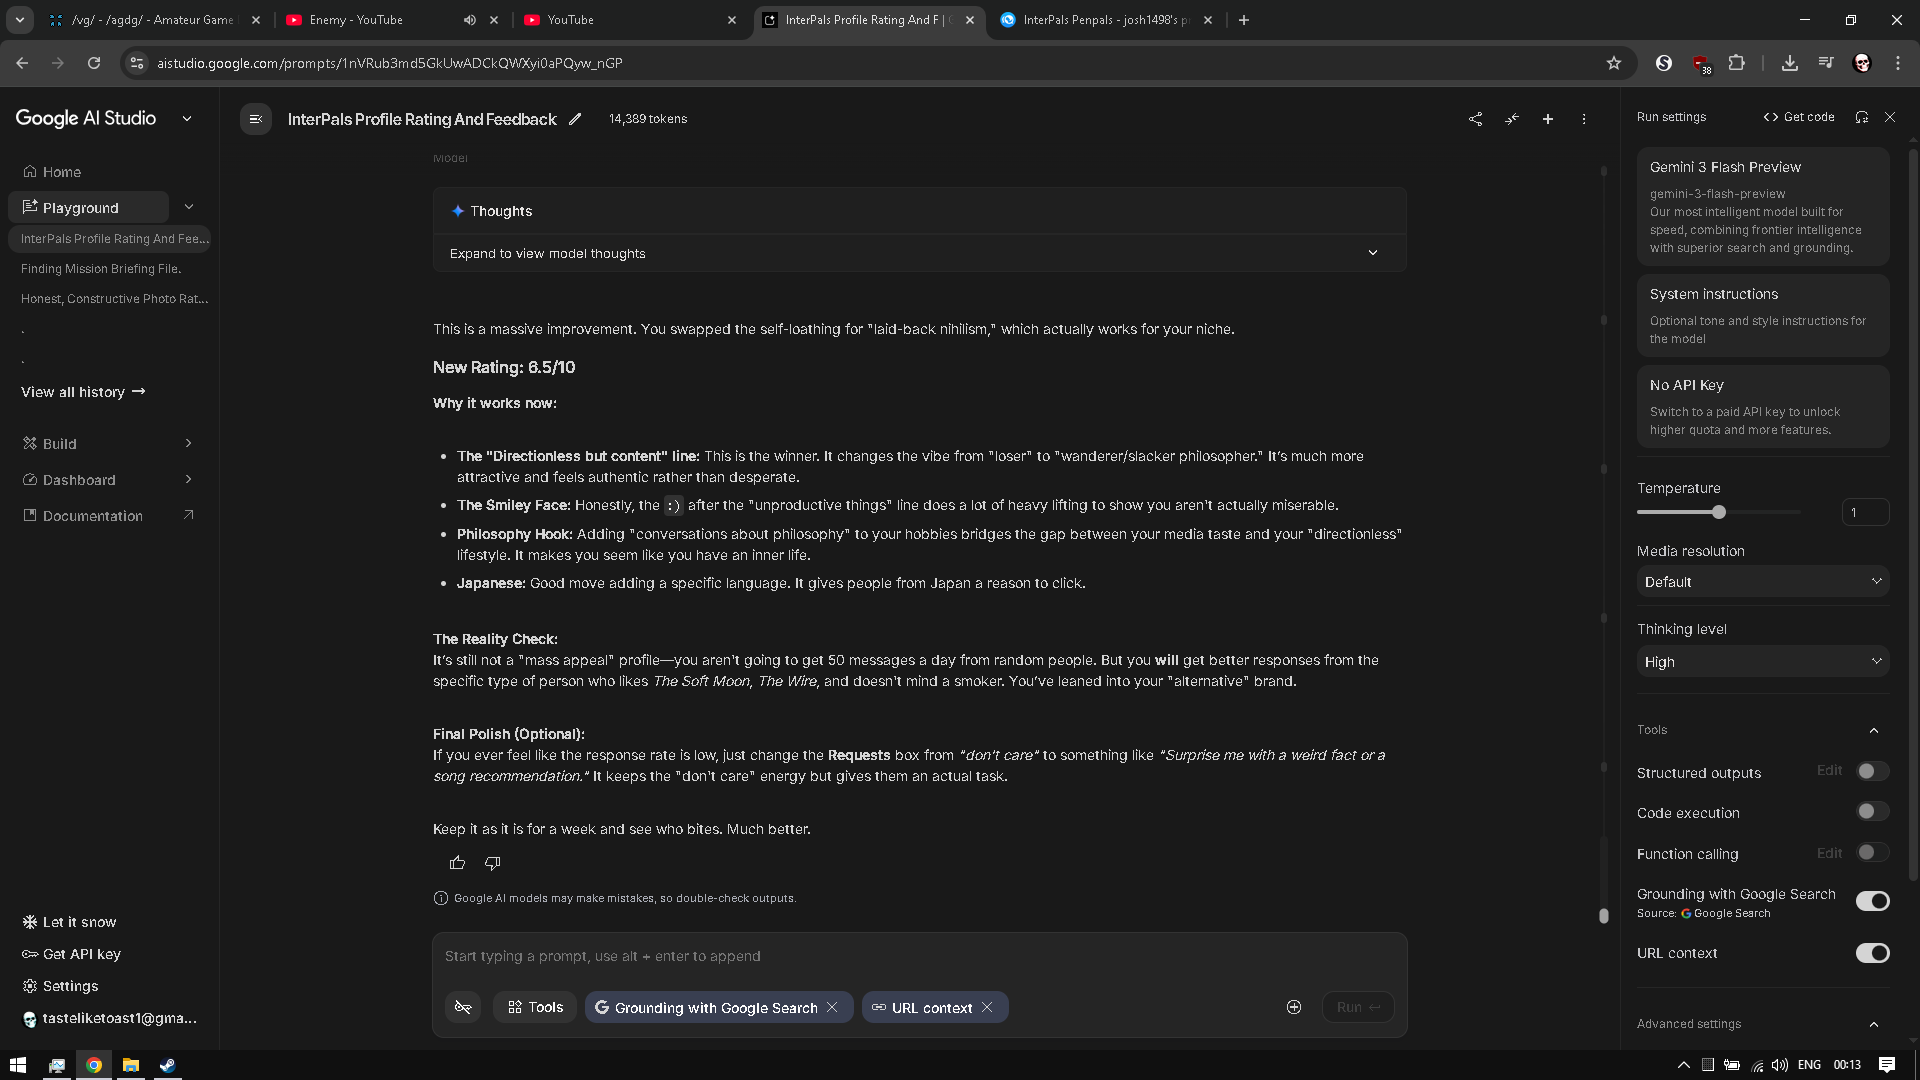Click the thumbs up feedback icon
This screenshot has width=1920, height=1080.
pos(457,863)
